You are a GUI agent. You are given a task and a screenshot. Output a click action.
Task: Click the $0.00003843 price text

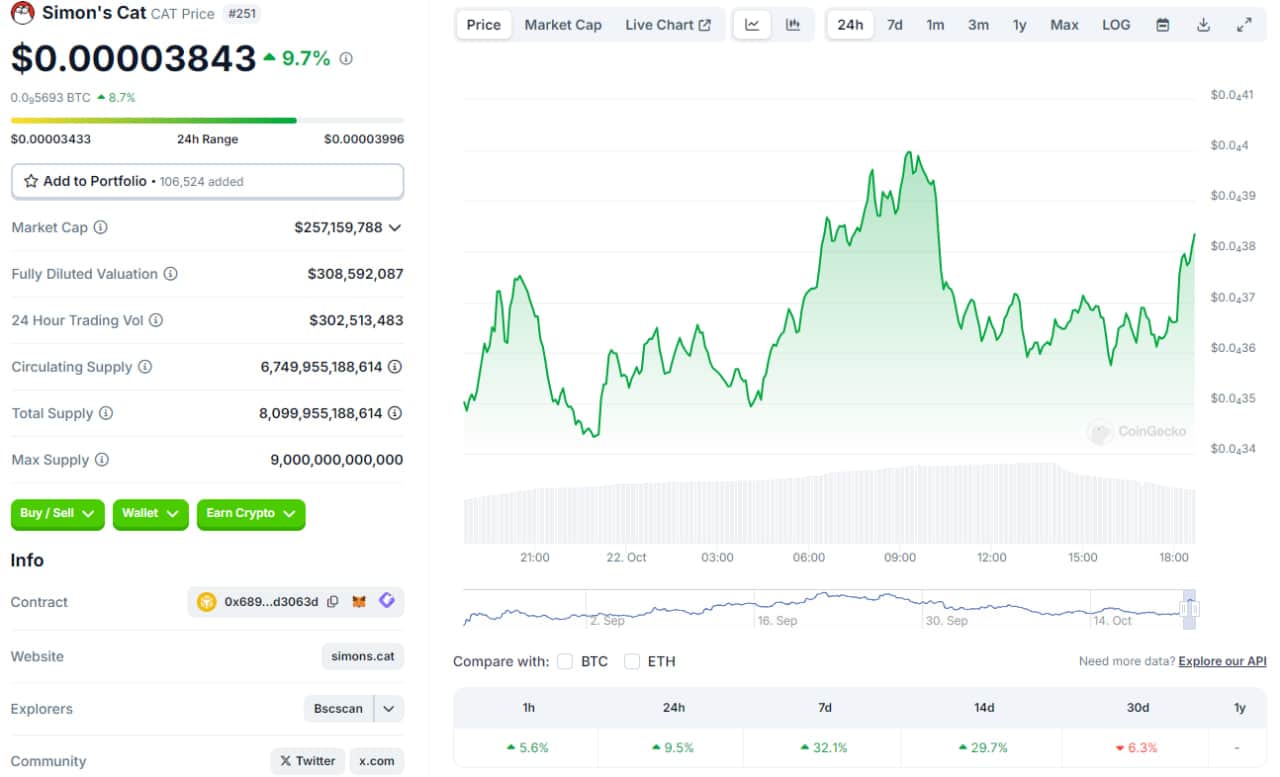(134, 59)
